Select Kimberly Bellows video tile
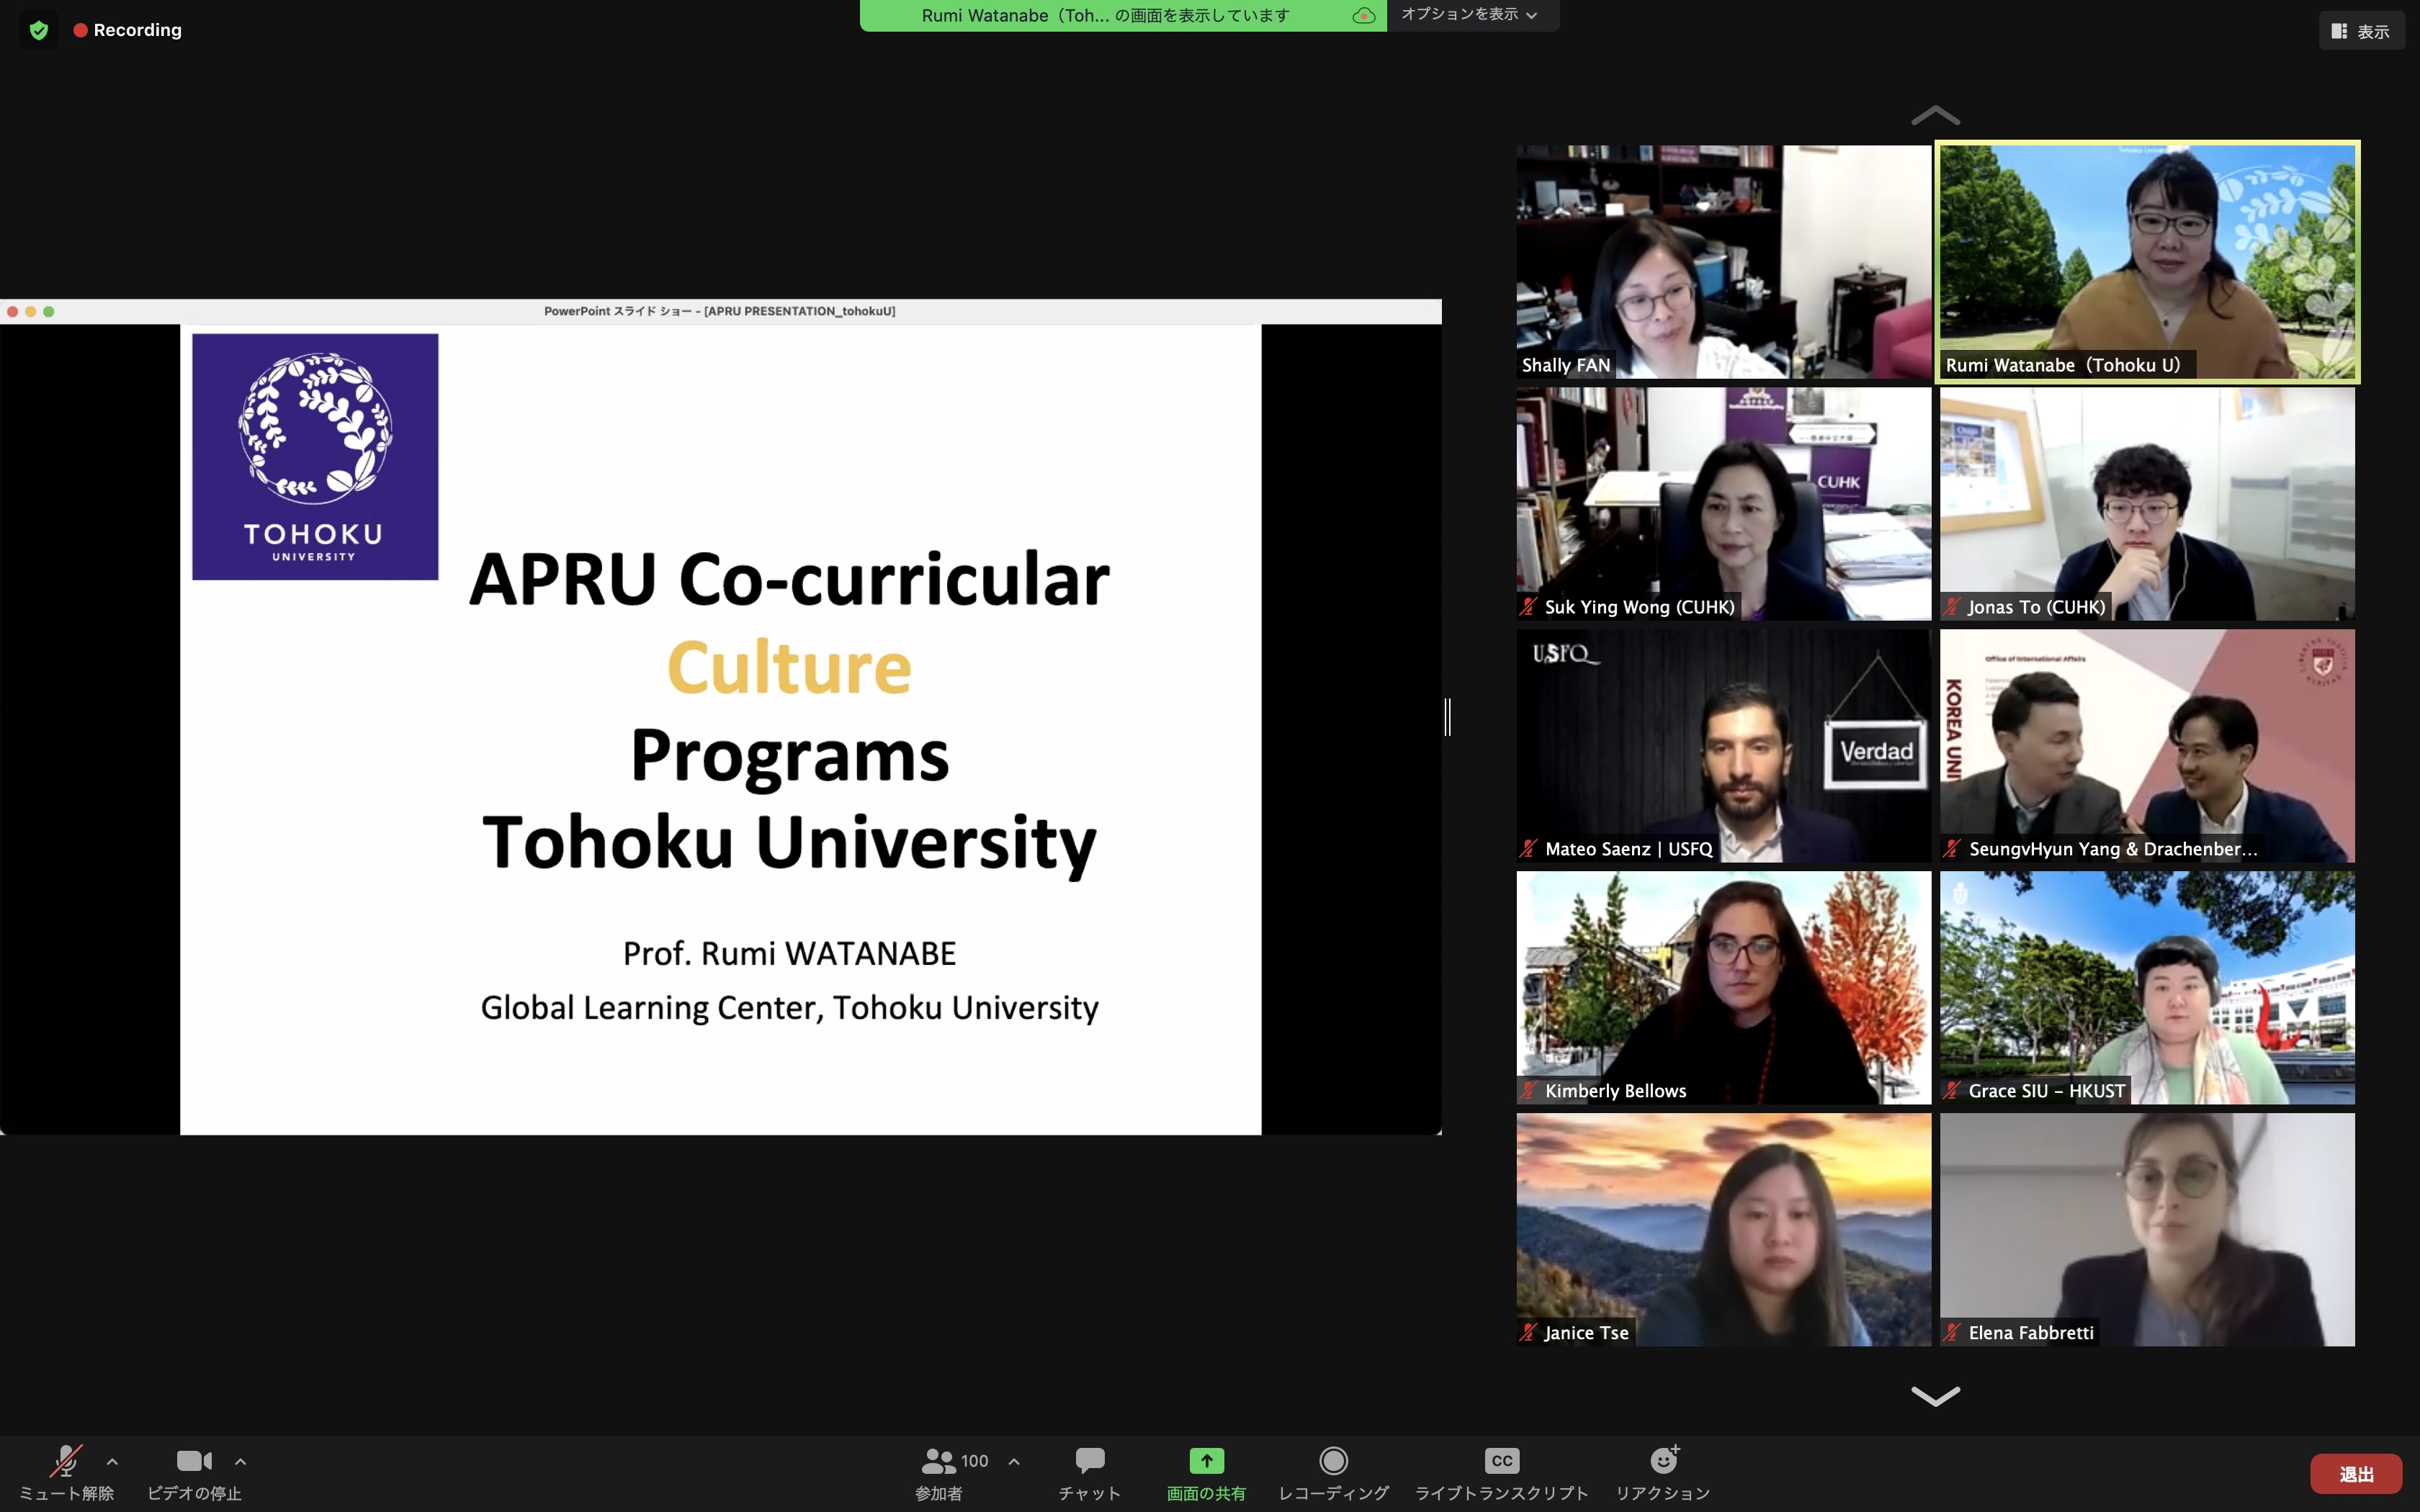 click(1723, 988)
